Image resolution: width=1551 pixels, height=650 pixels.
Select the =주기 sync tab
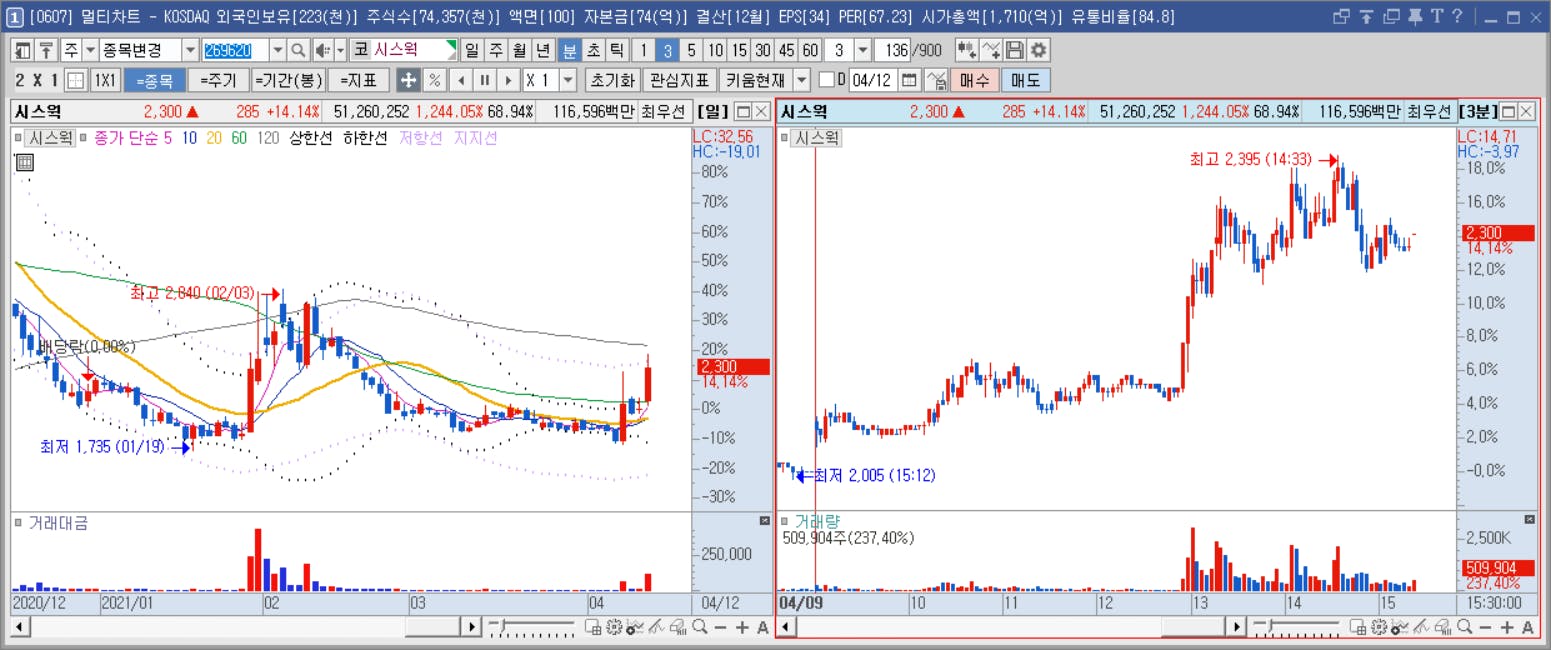tap(218, 80)
